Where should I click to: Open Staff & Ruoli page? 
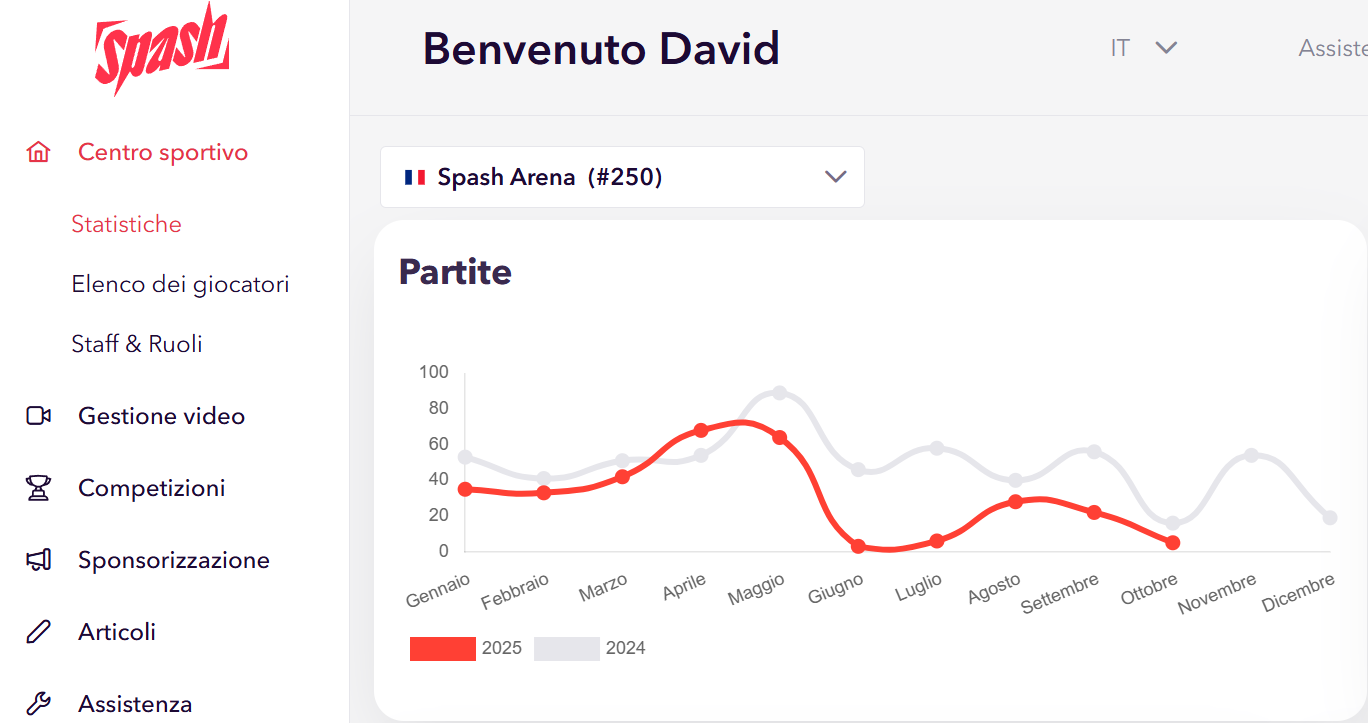[x=137, y=344]
